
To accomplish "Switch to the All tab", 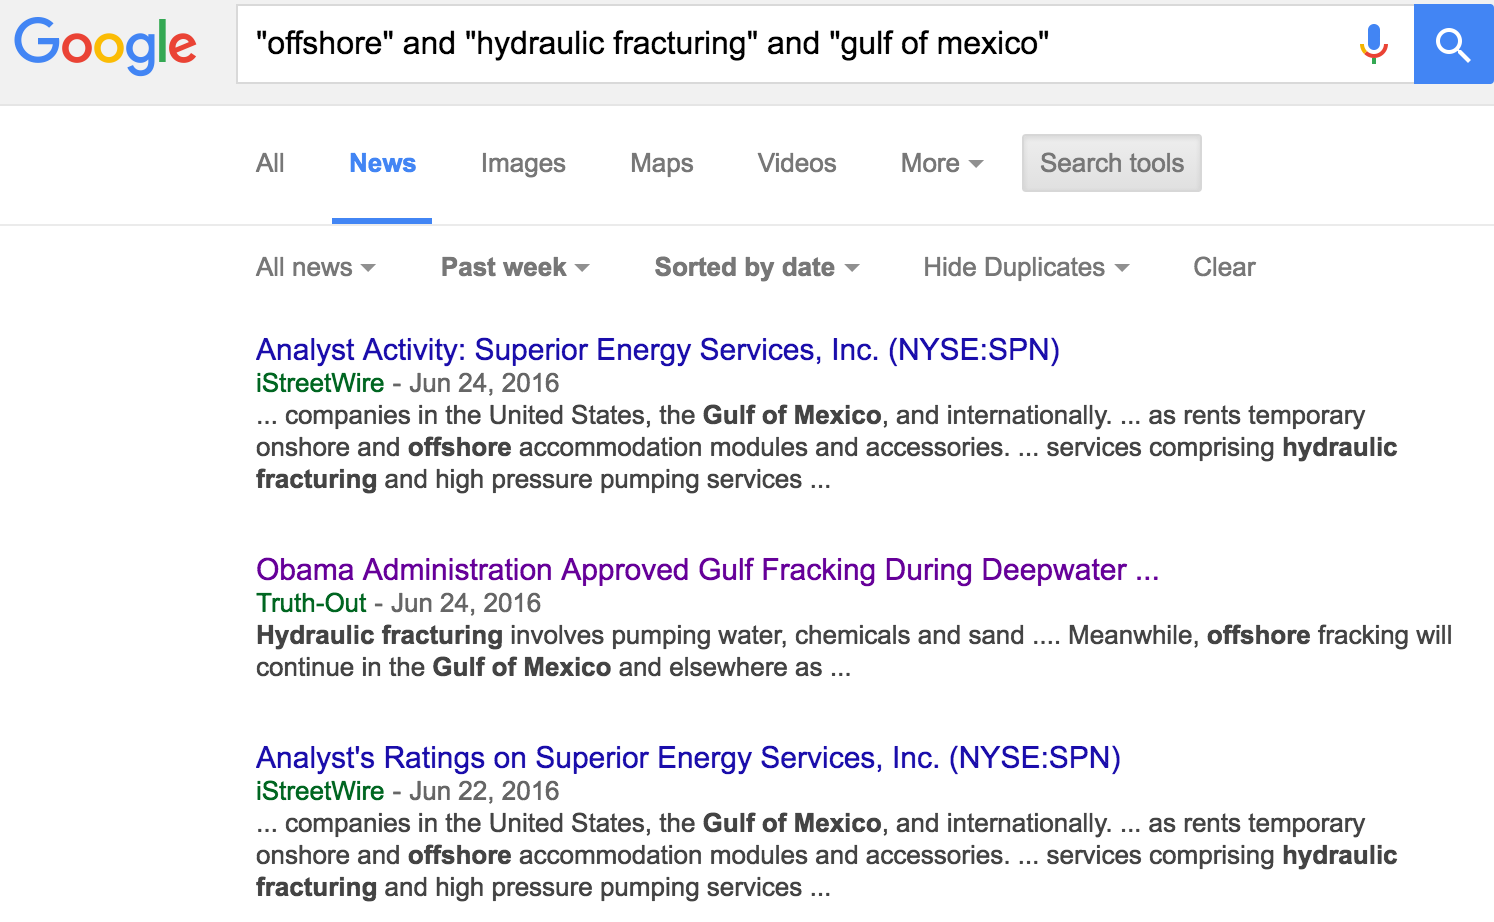I will (270, 163).
